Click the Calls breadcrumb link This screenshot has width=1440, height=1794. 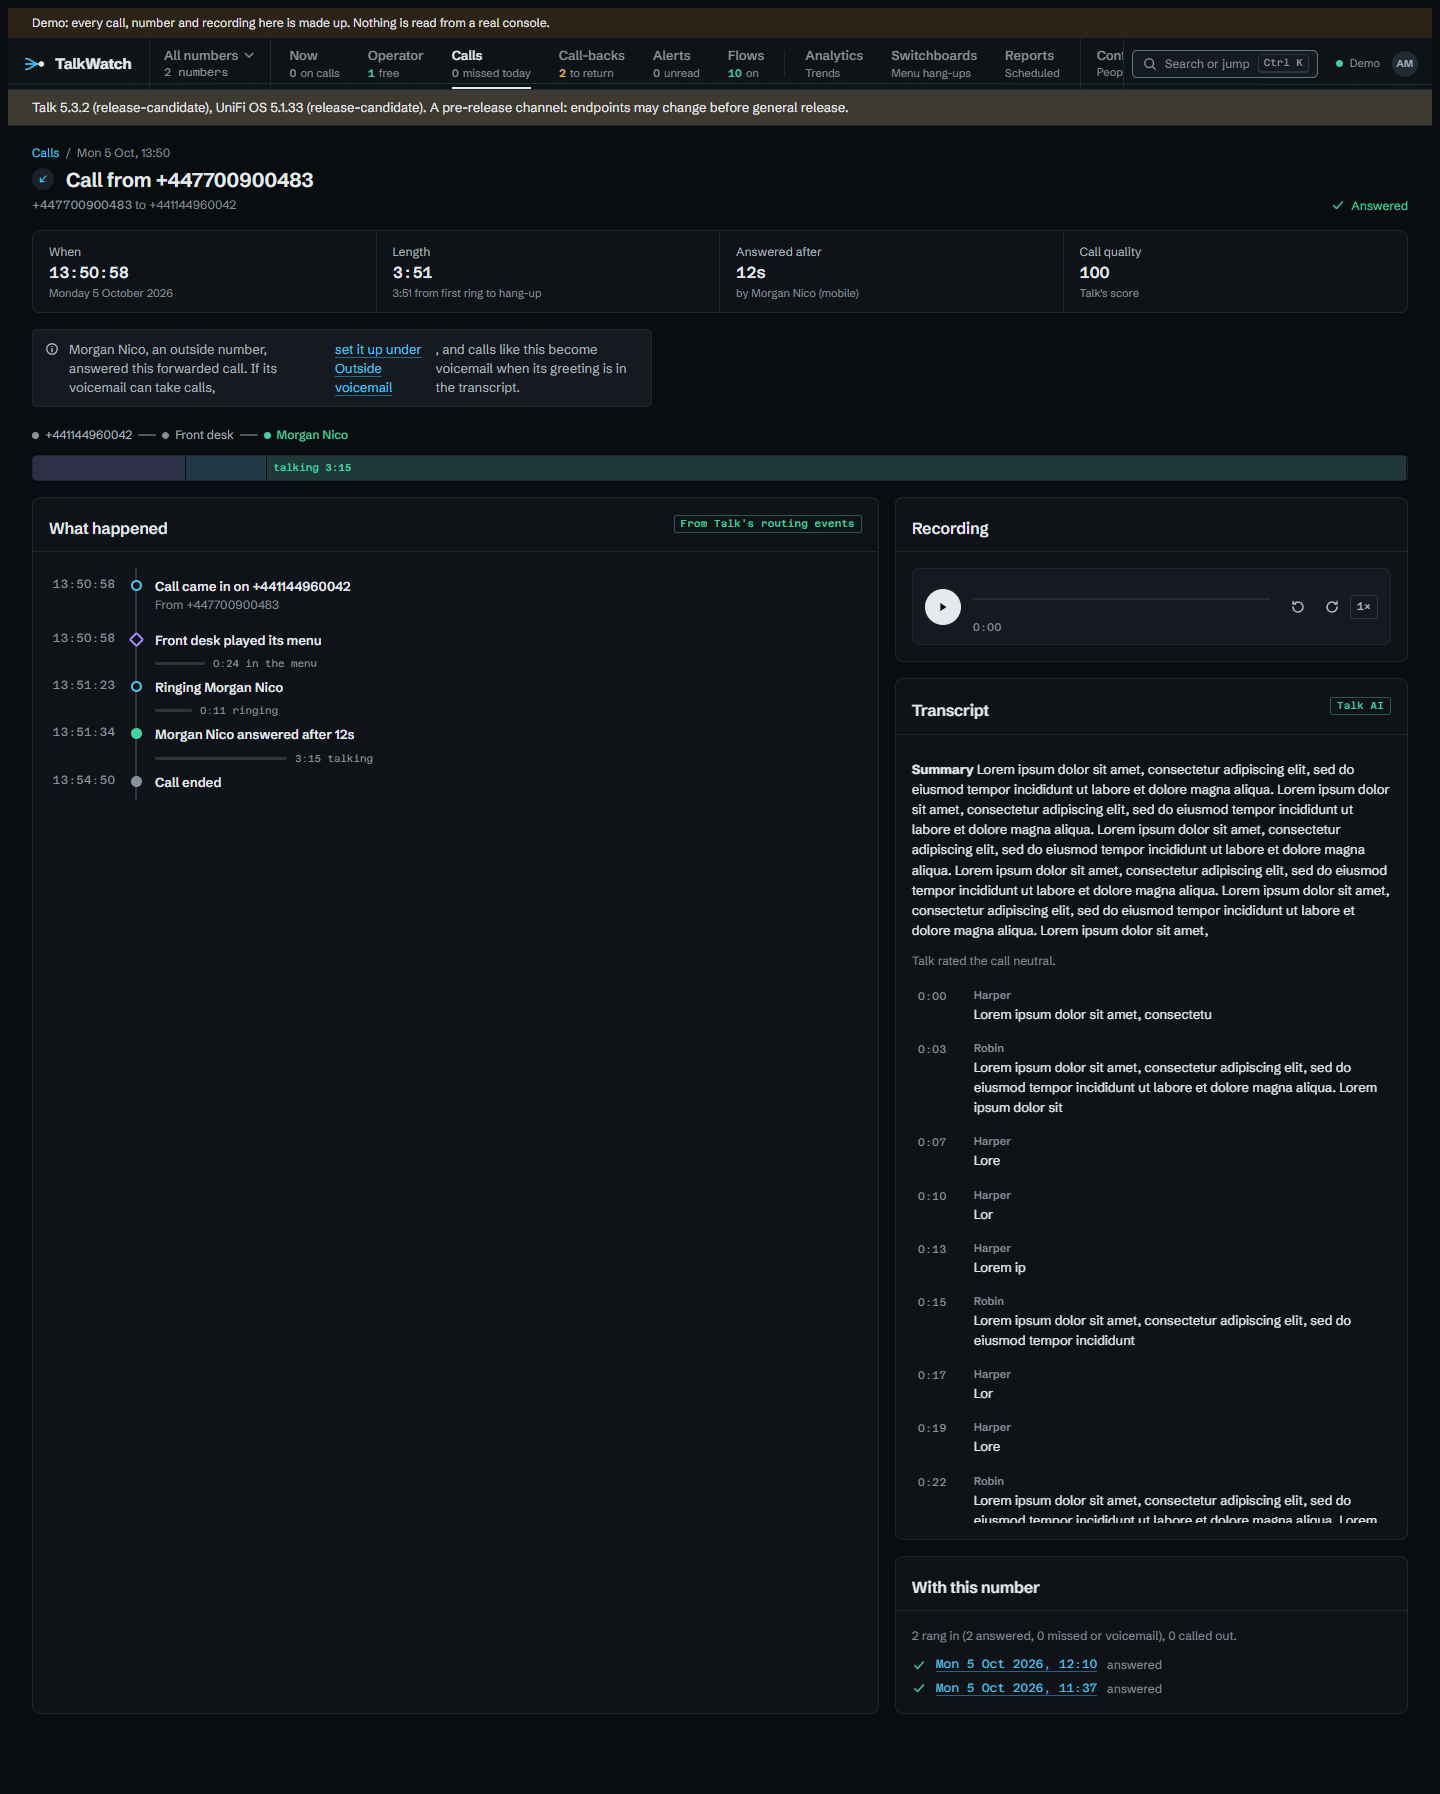tap(45, 153)
